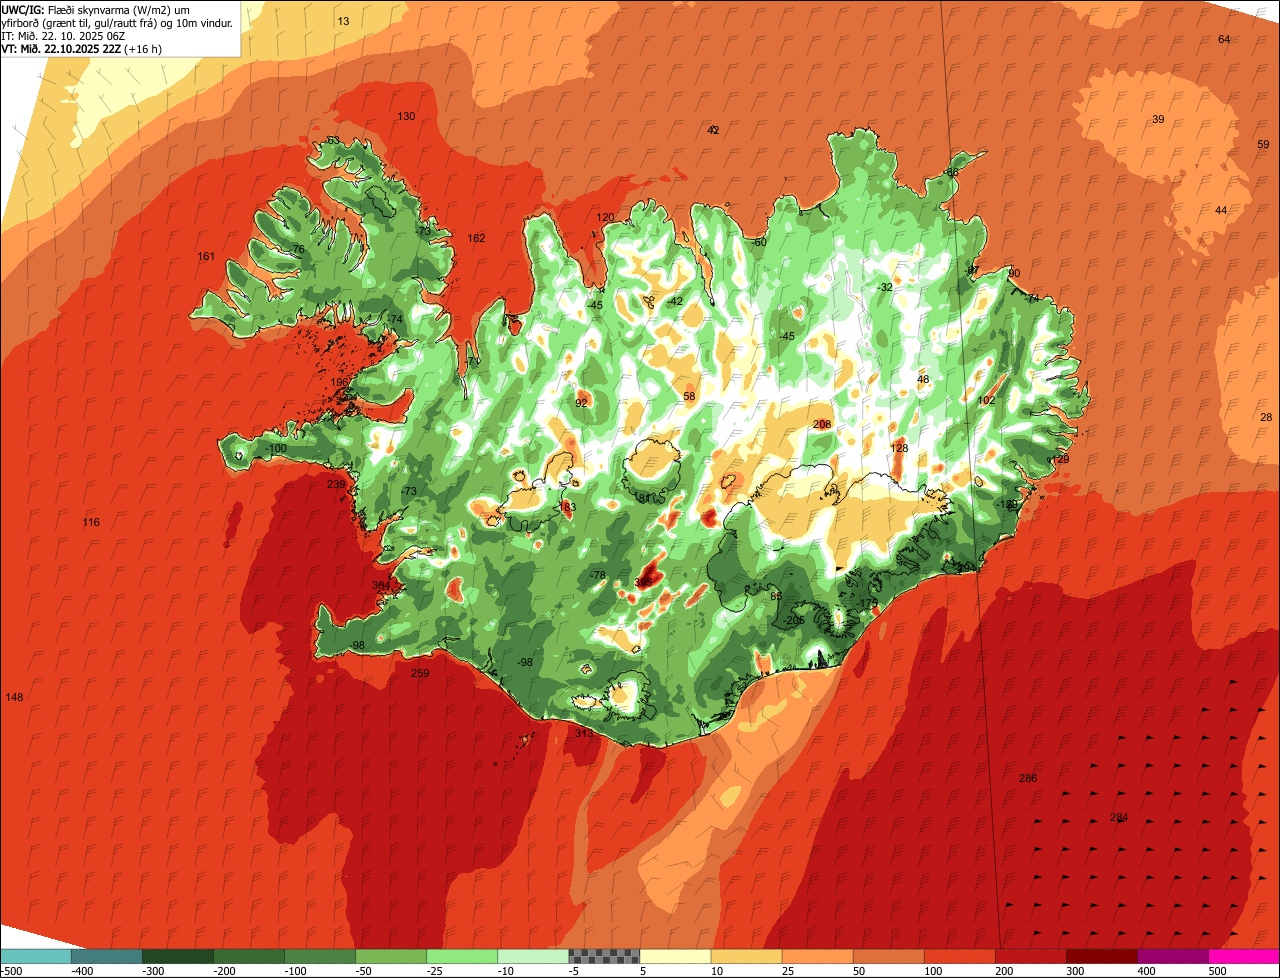Click the darkest green -300 to -200 swatch
The height and width of the screenshot is (978, 1280).
pos(177,955)
